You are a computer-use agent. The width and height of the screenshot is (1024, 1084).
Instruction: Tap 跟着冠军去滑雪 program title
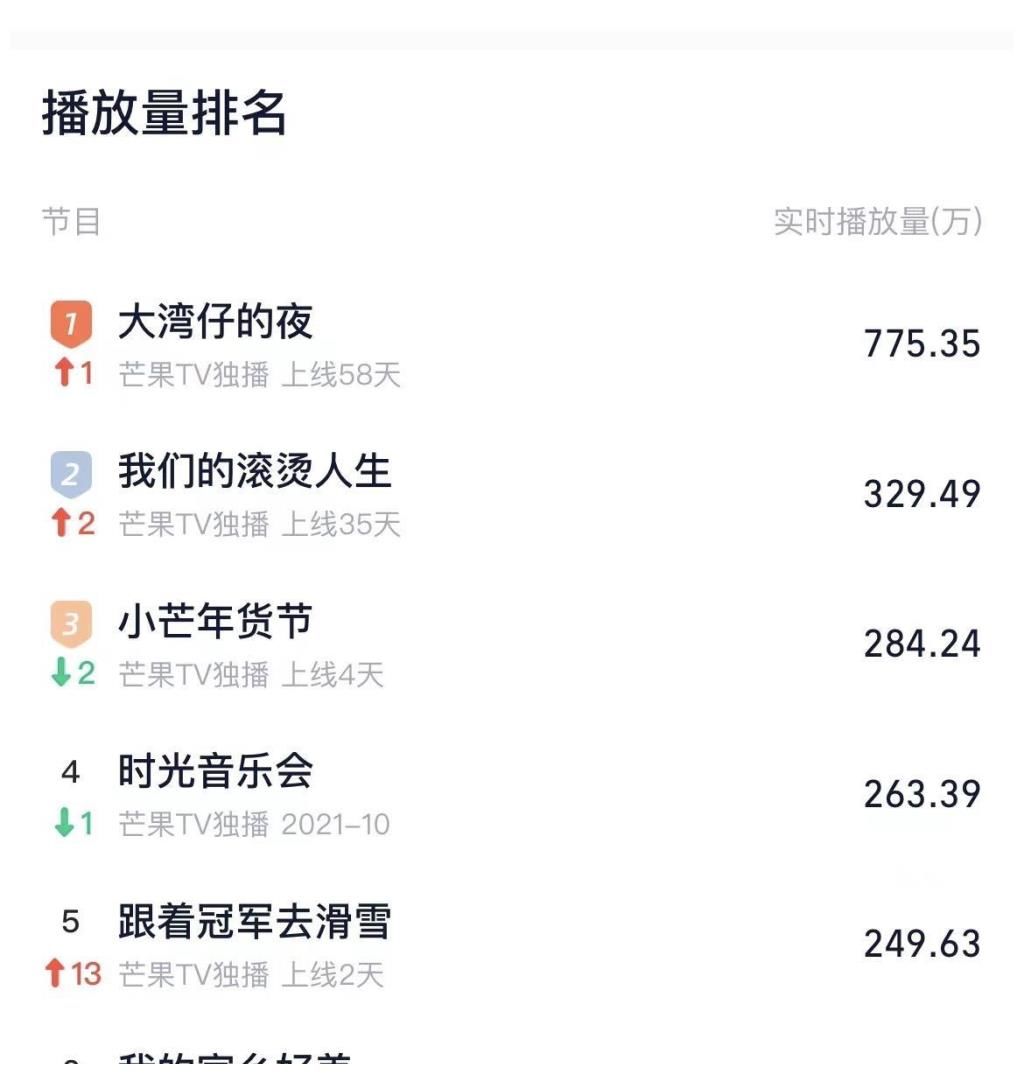click(x=254, y=921)
